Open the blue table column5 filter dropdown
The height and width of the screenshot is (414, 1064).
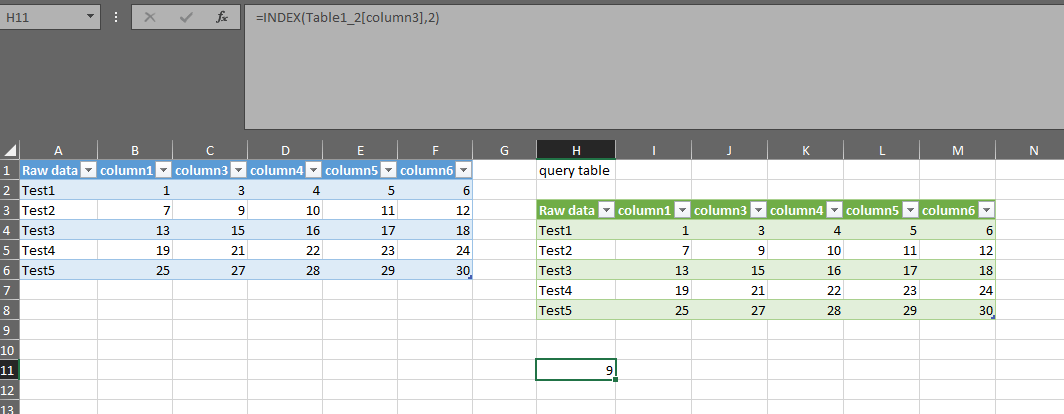click(x=388, y=170)
